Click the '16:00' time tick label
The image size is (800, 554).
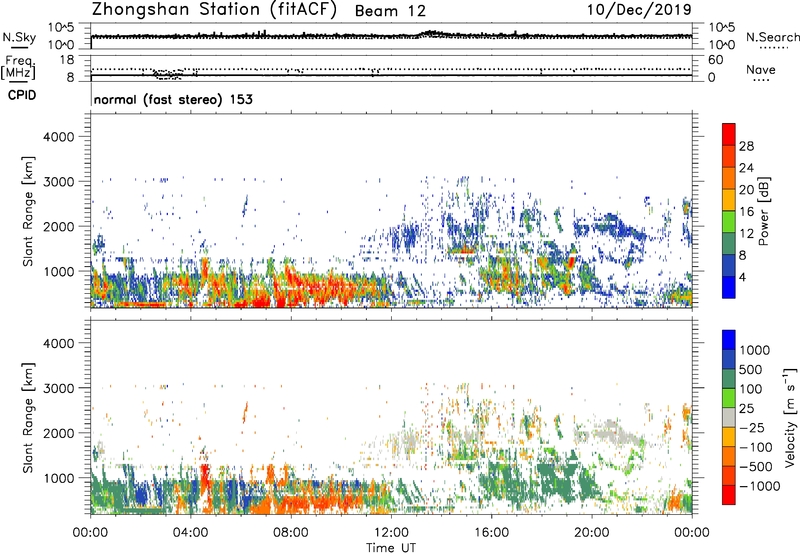[491, 533]
